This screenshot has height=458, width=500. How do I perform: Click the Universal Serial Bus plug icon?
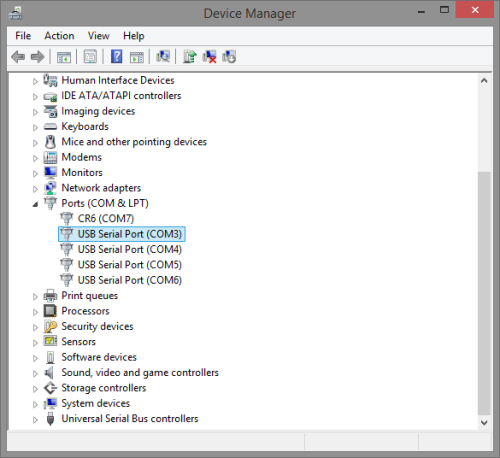point(50,419)
